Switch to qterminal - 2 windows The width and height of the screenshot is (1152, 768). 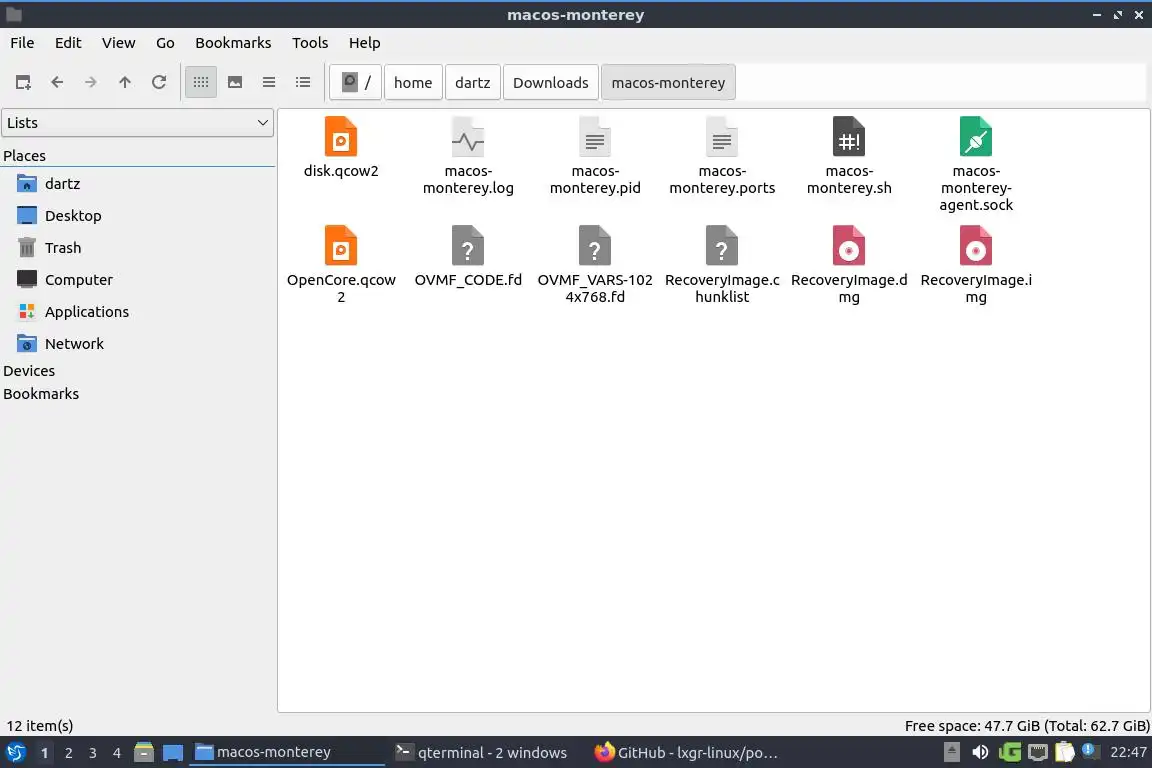(483, 753)
